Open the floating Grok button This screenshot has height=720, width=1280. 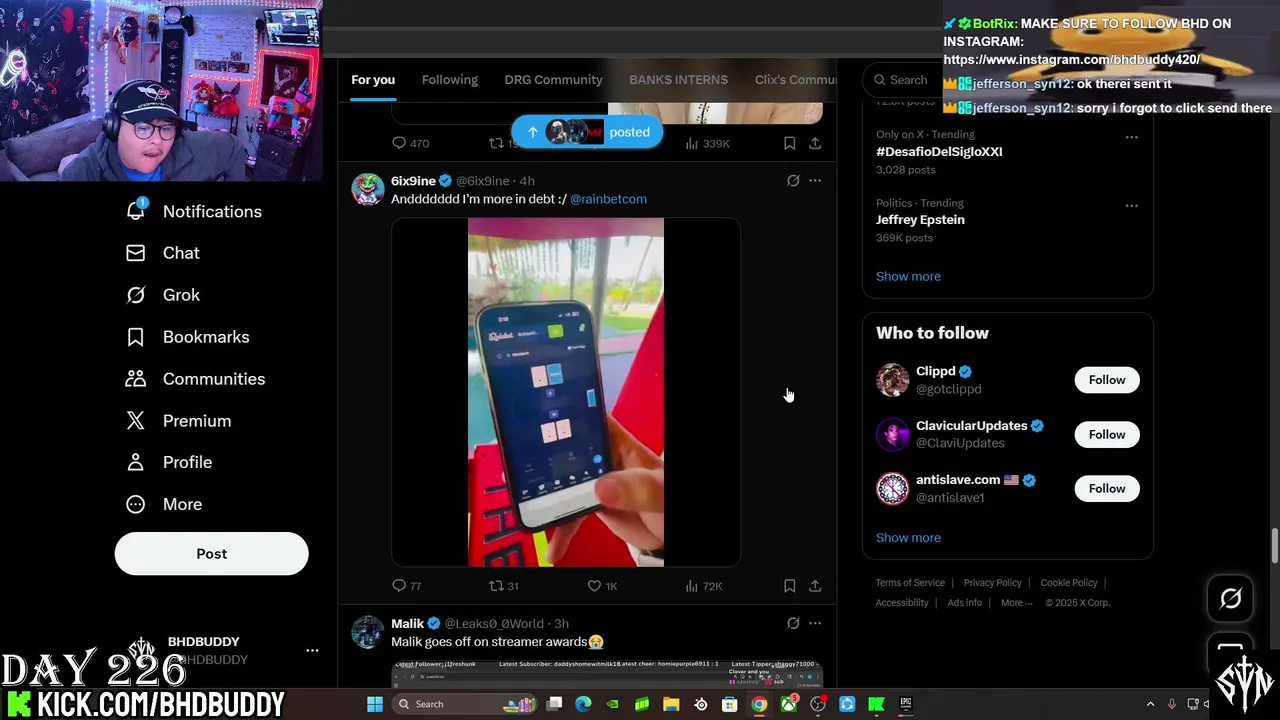pyautogui.click(x=1230, y=598)
